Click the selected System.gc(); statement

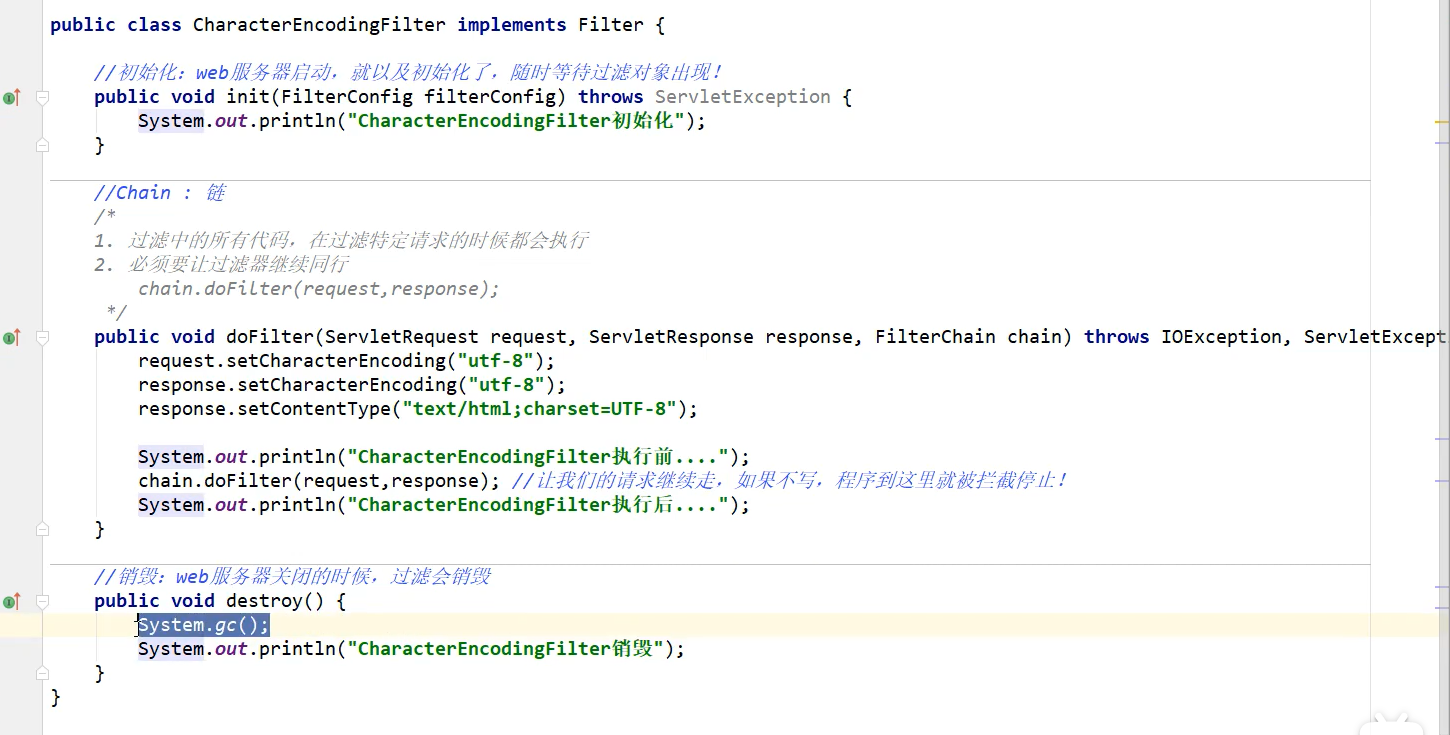204,625
